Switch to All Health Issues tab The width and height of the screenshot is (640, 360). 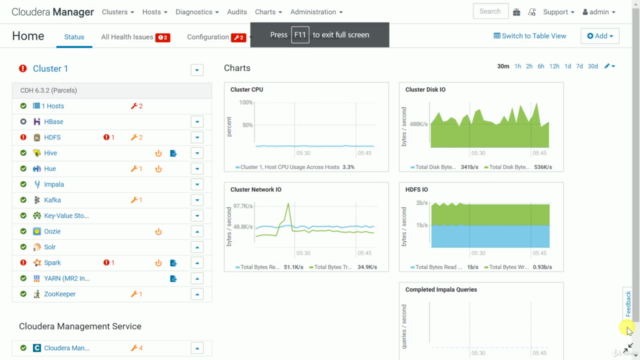point(136,37)
